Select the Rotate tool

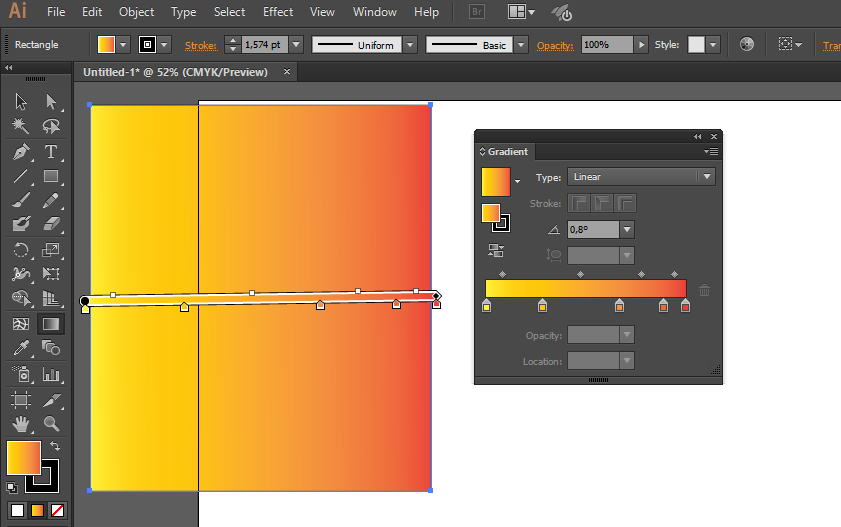pos(21,250)
